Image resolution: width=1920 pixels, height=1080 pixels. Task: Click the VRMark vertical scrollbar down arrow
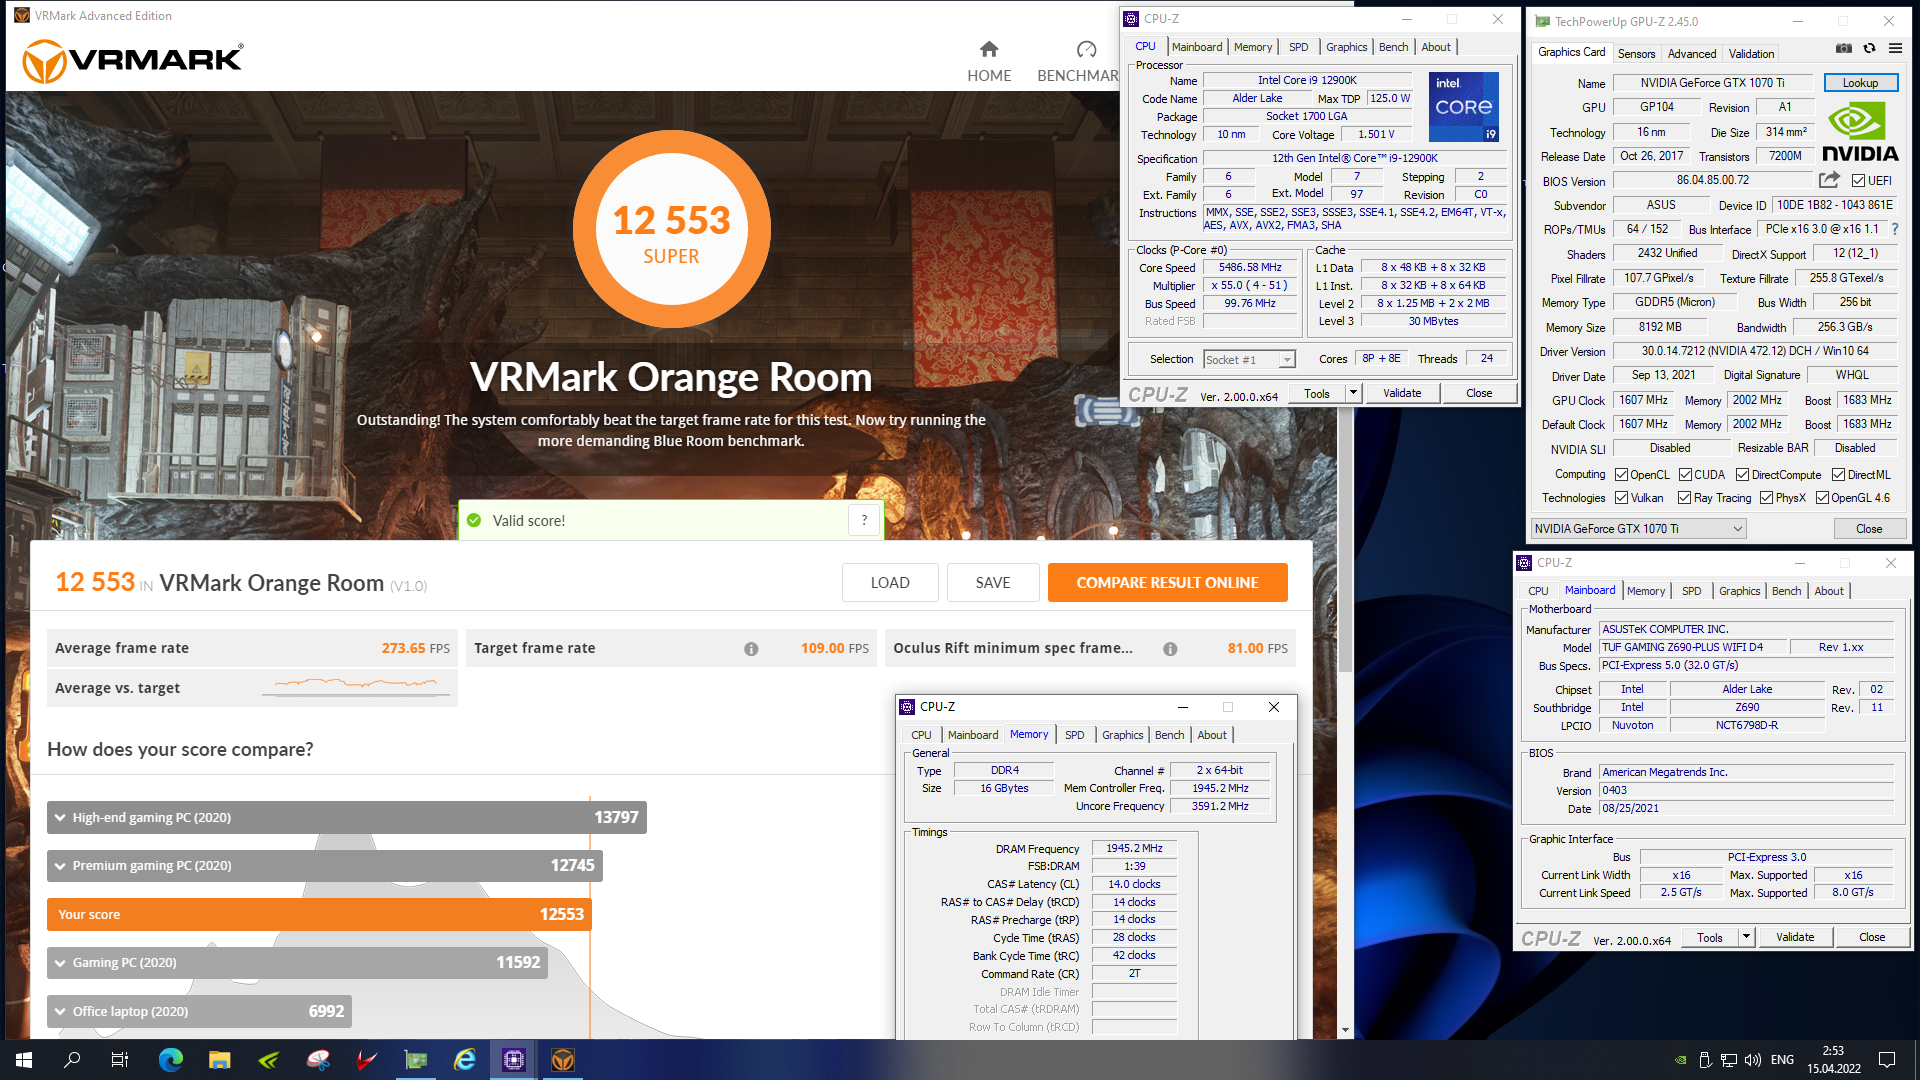[x=1345, y=1030]
